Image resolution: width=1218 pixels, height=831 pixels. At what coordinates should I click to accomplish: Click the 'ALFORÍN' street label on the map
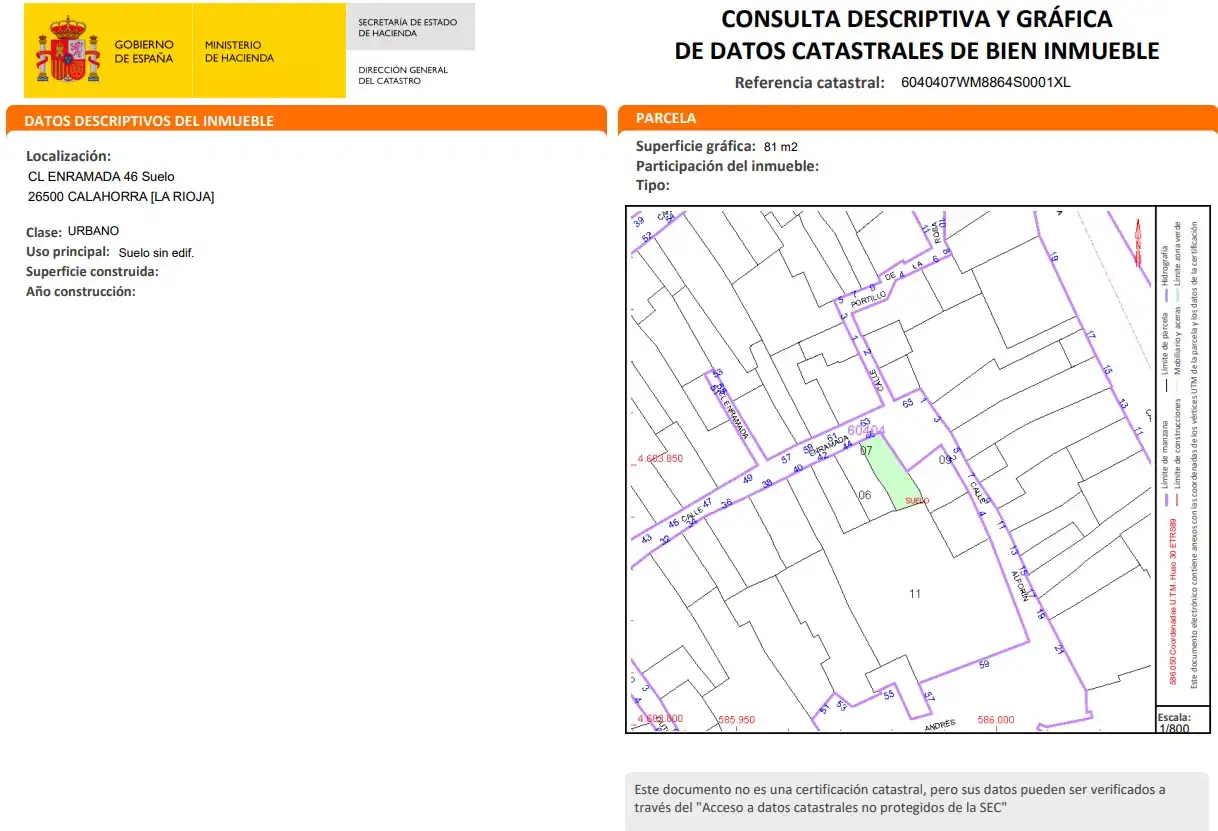[x=1019, y=585]
